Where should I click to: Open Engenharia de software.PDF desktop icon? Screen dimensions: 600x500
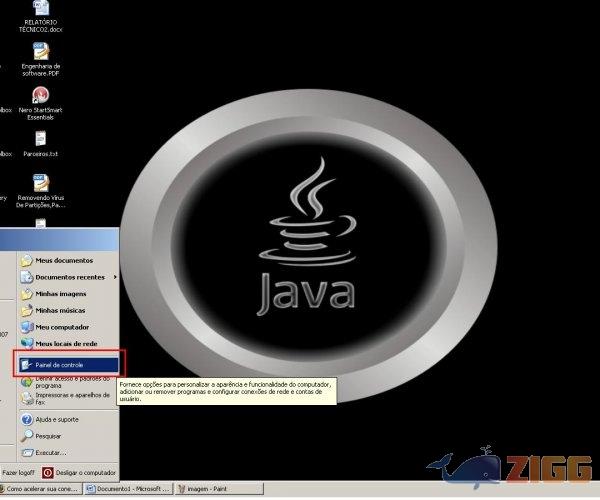pos(41,59)
